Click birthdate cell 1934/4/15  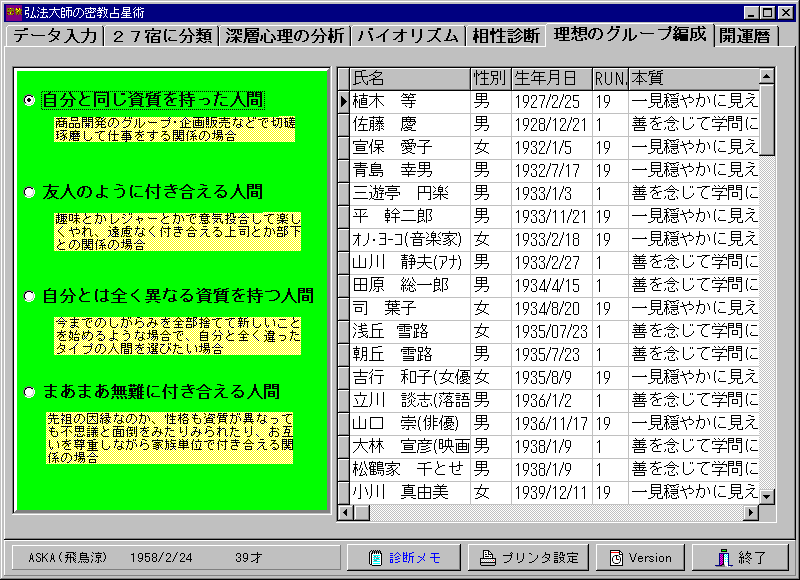tap(552, 285)
